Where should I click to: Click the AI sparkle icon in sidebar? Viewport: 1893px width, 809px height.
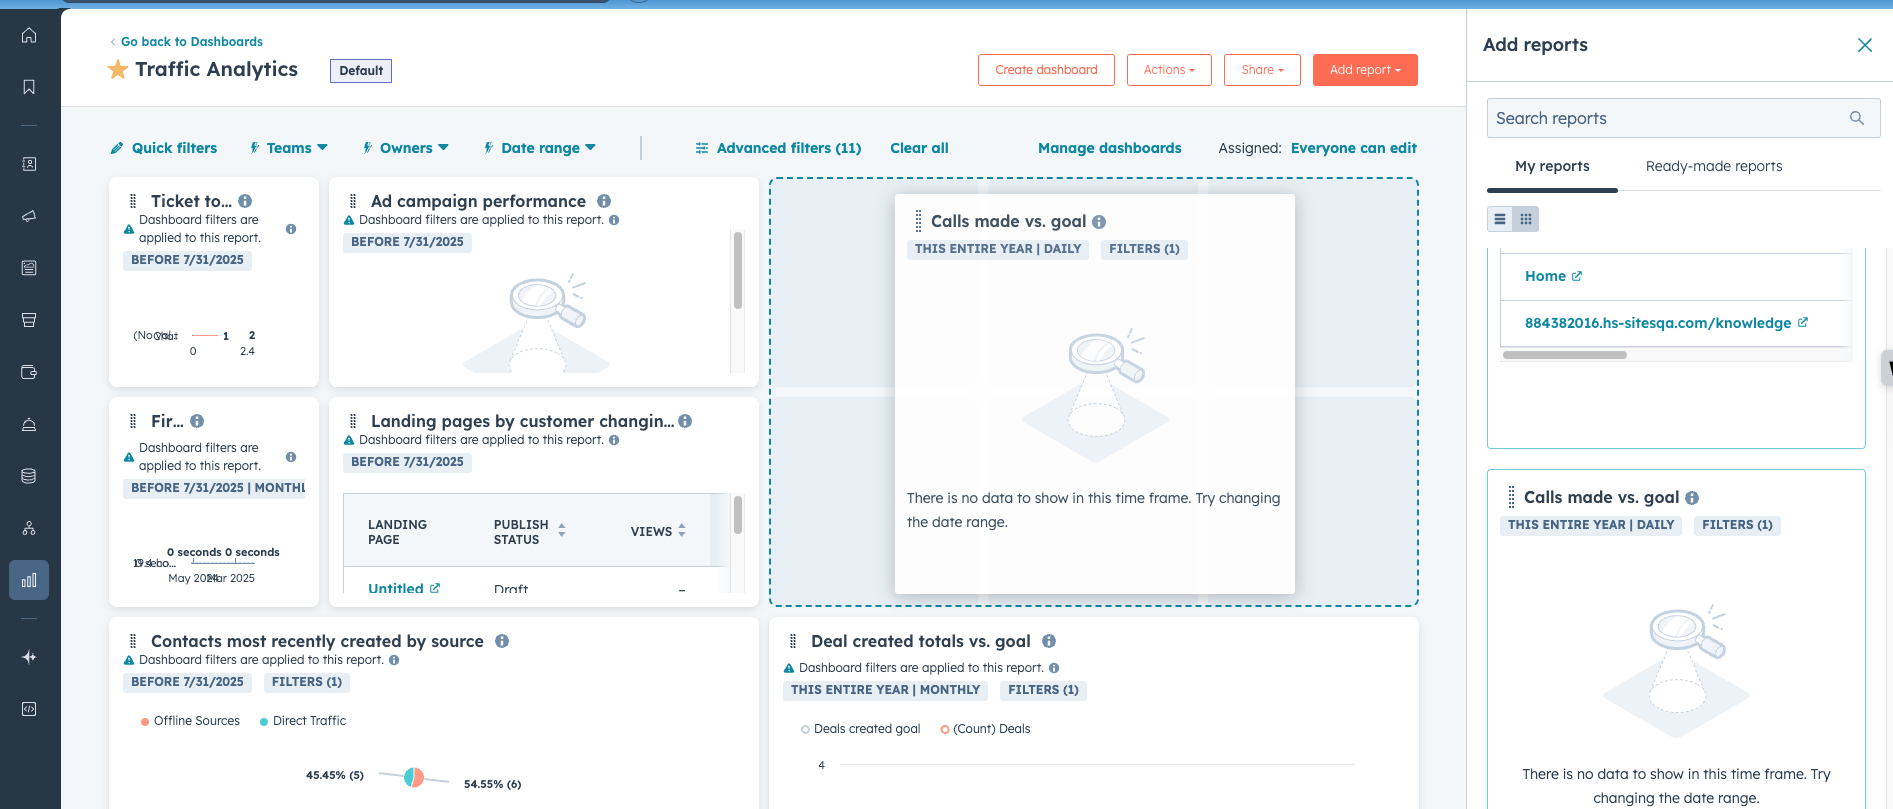pyautogui.click(x=29, y=657)
